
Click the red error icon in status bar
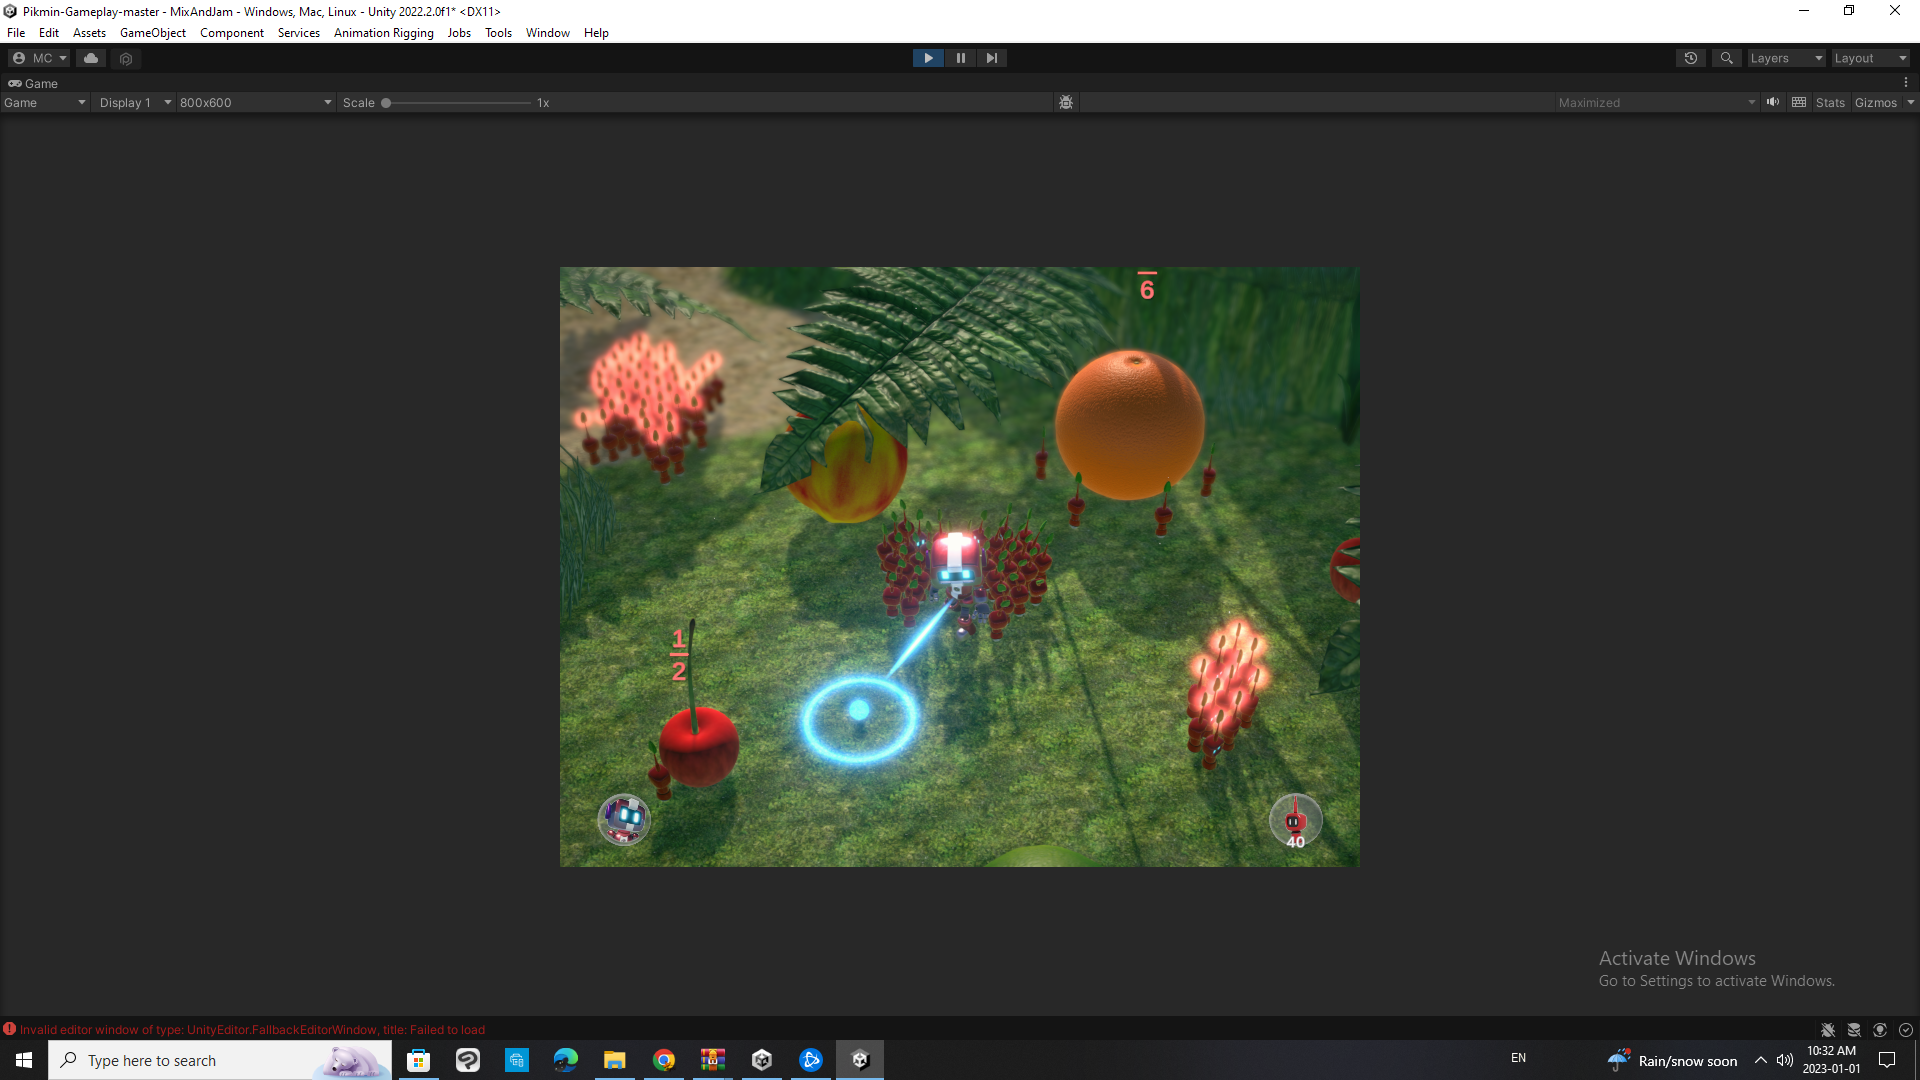pos(9,1029)
